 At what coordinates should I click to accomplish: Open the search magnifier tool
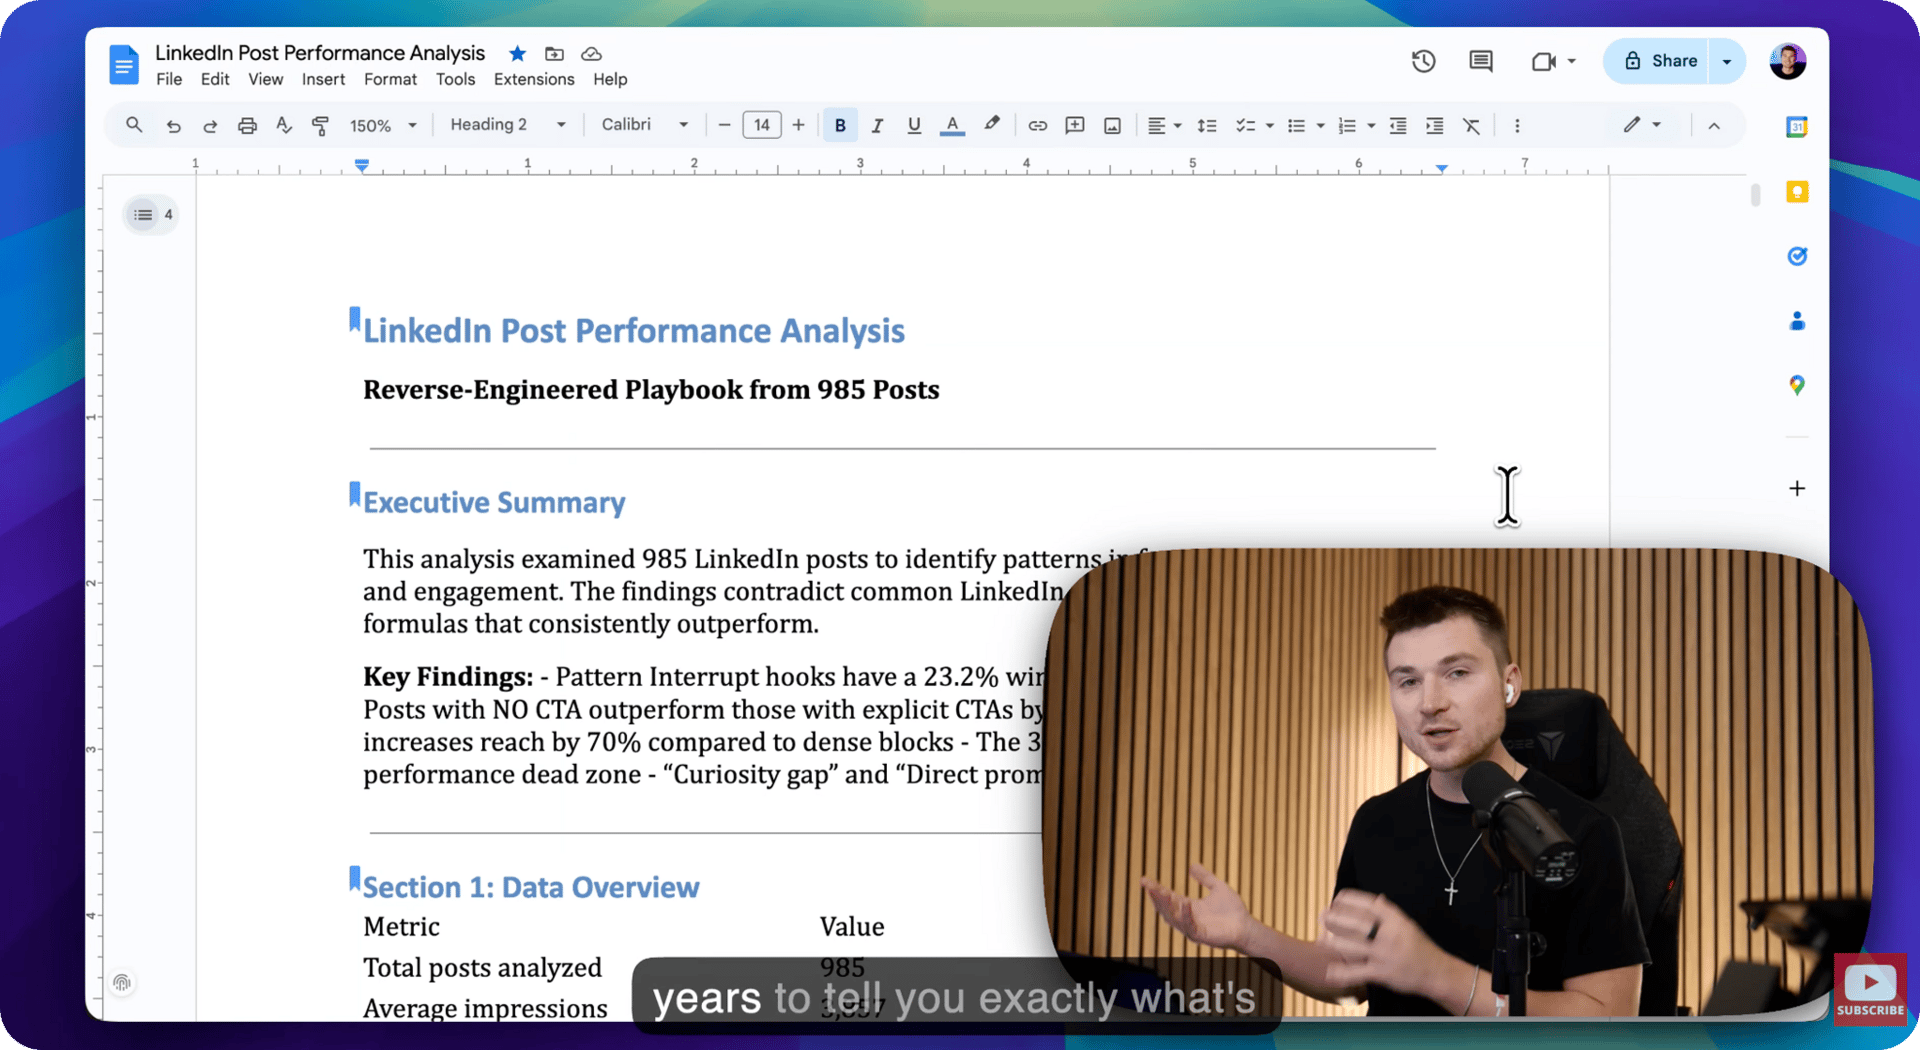pyautogui.click(x=134, y=125)
